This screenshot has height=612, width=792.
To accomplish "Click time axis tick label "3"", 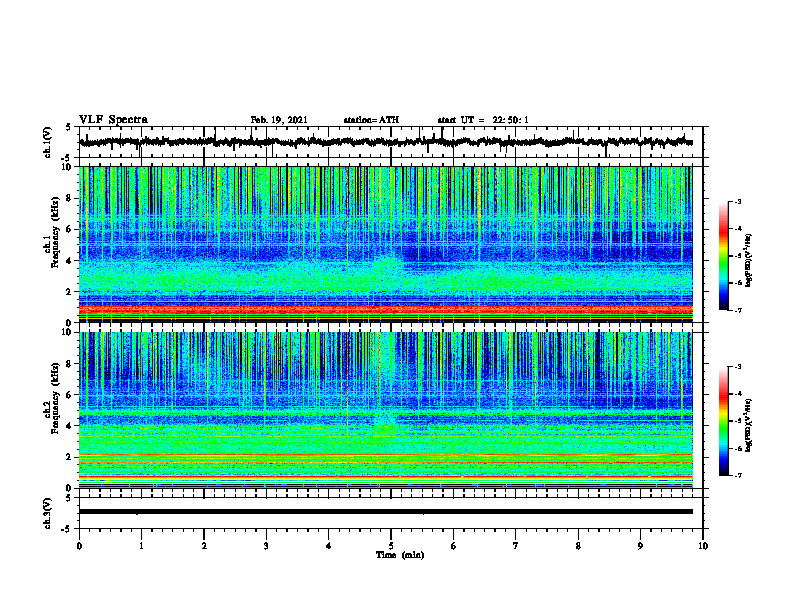I will tap(266, 546).
